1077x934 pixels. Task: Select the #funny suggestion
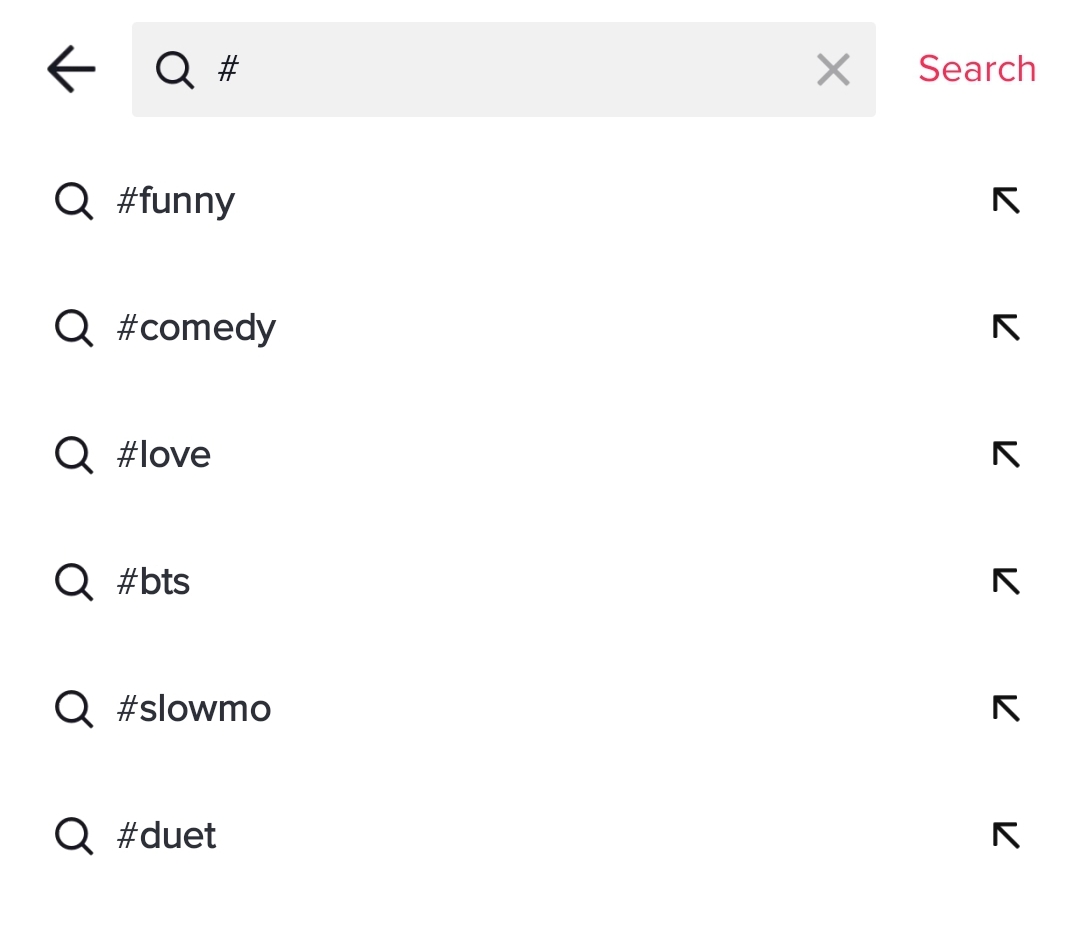[x=177, y=201]
